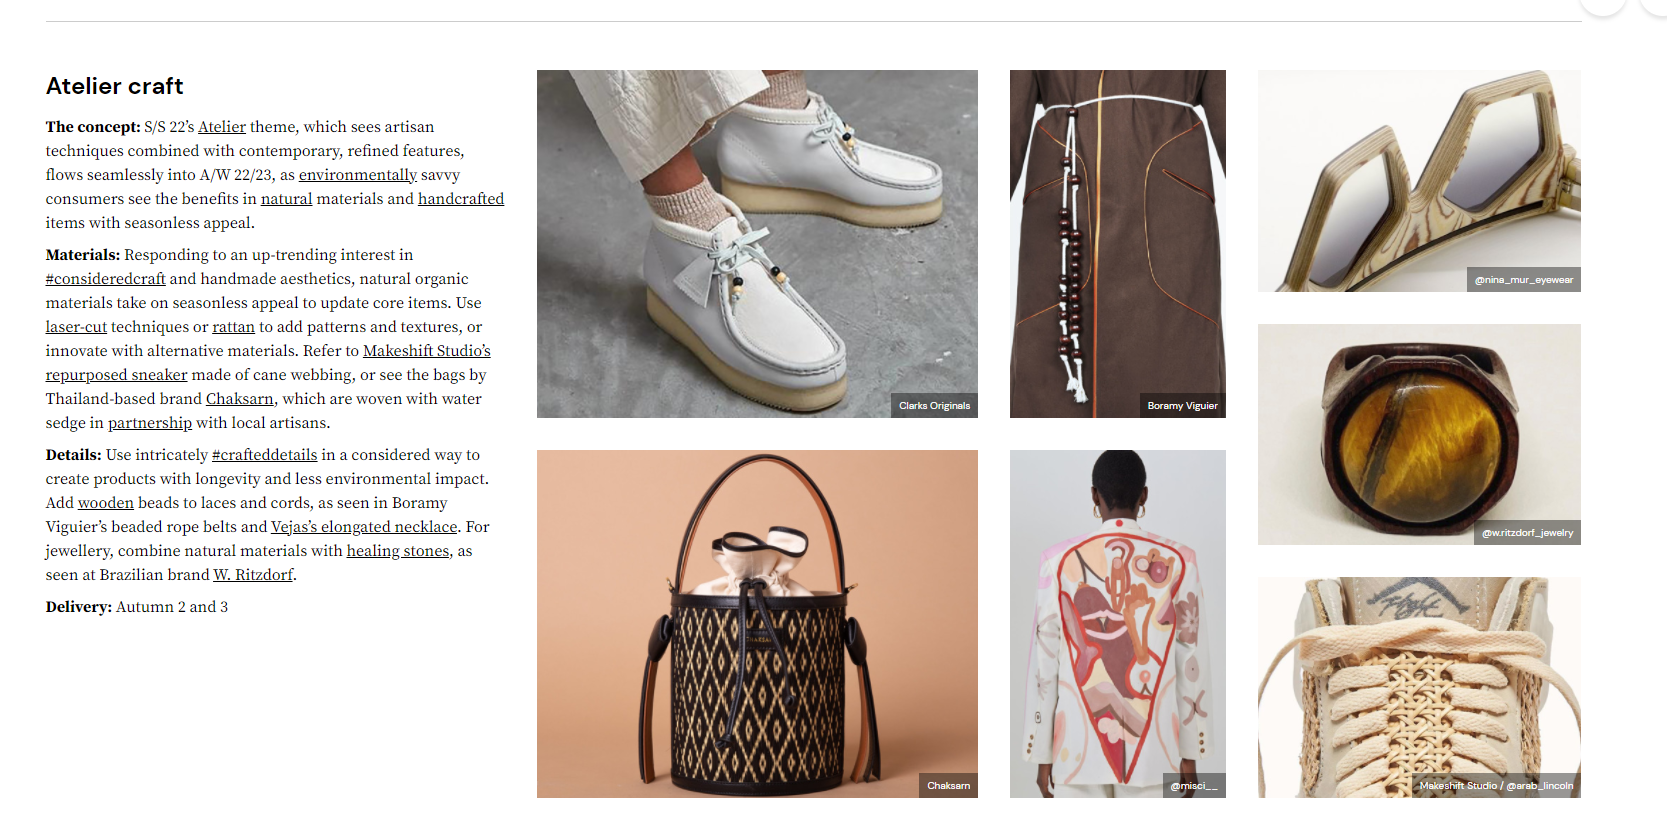1667x833 pixels.
Task: Open the @w.ritzdorf_jewelry ring photo
Action: tap(1419, 435)
